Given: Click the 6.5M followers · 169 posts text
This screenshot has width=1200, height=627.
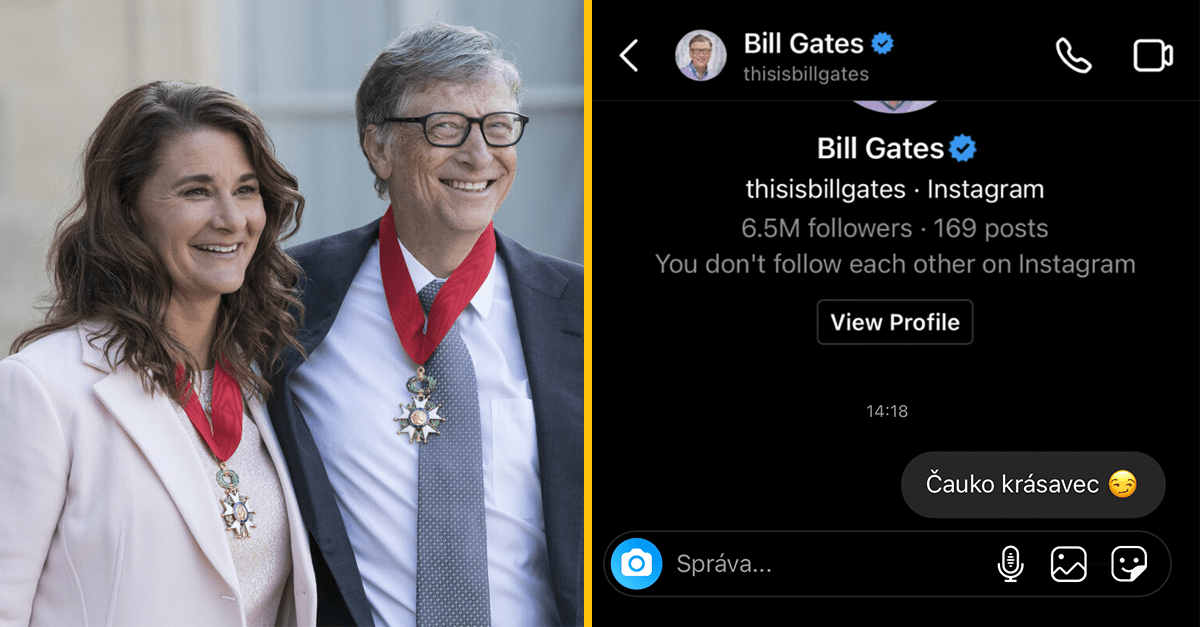Looking at the screenshot, I should pos(895,228).
